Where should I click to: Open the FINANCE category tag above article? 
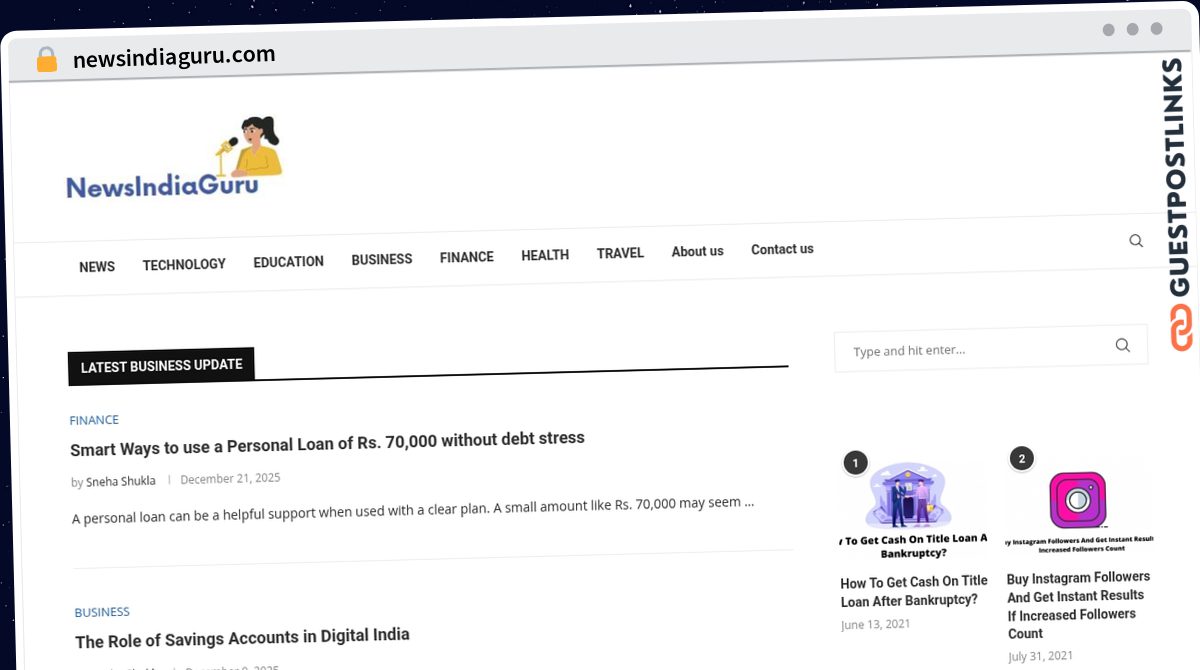[94, 420]
